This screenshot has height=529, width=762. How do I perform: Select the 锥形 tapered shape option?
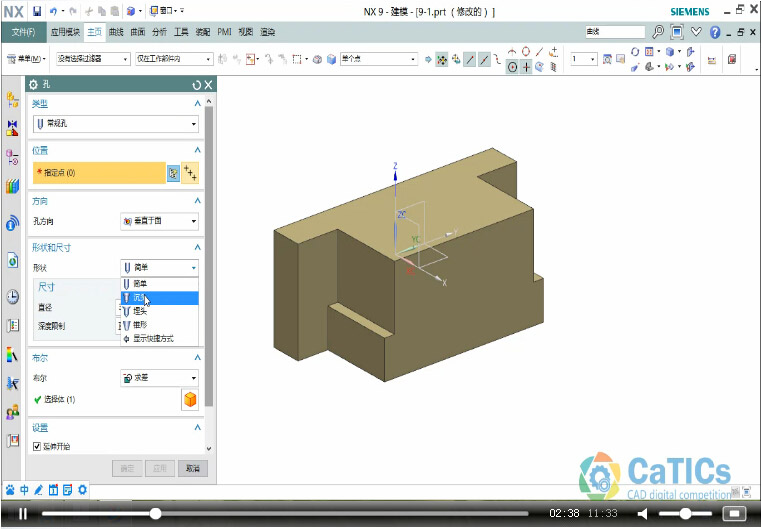[x=159, y=325]
